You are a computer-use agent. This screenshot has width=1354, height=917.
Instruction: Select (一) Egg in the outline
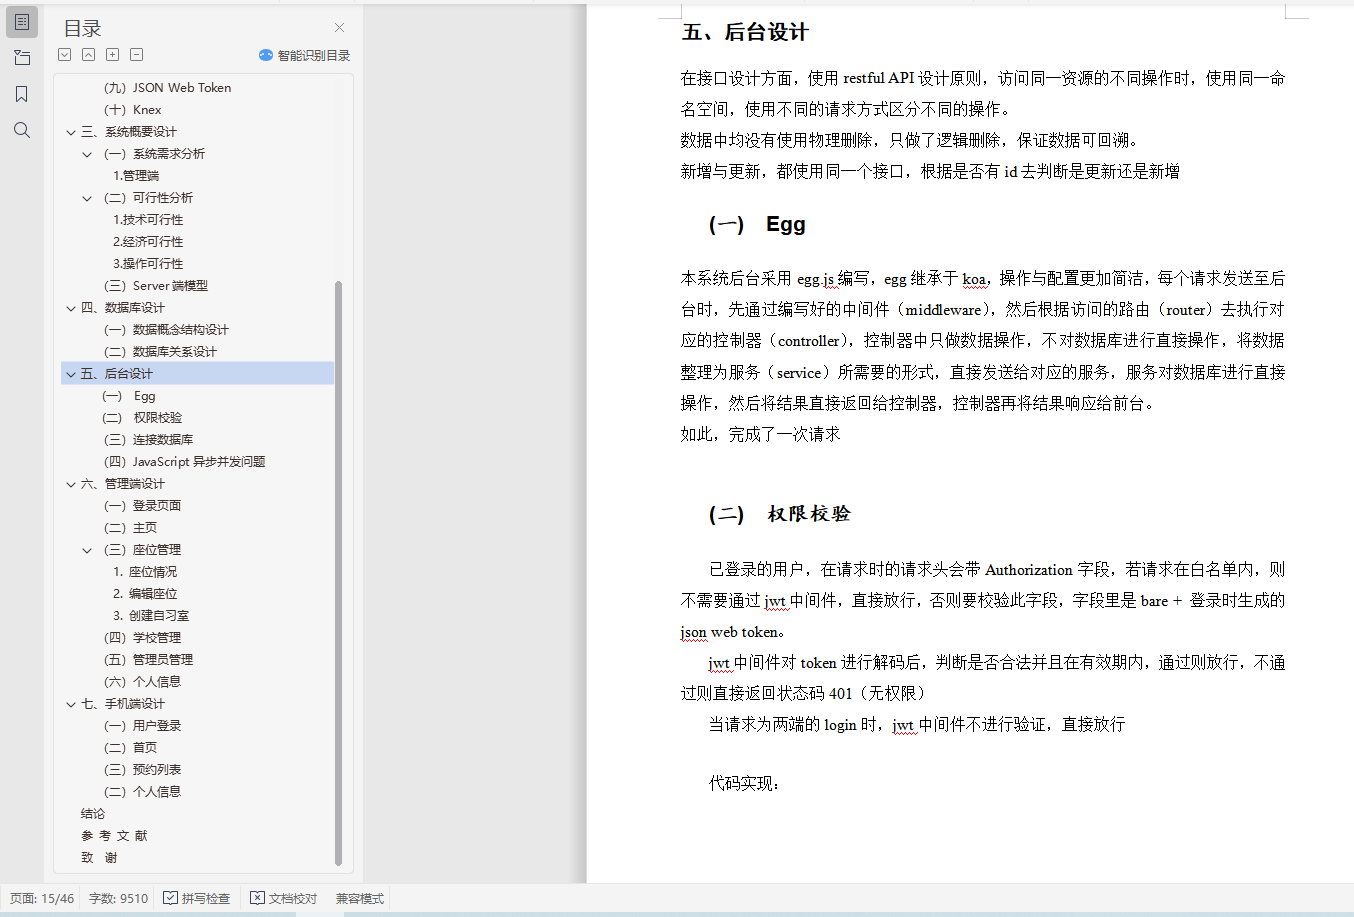pyautogui.click(x=129, y=396)
